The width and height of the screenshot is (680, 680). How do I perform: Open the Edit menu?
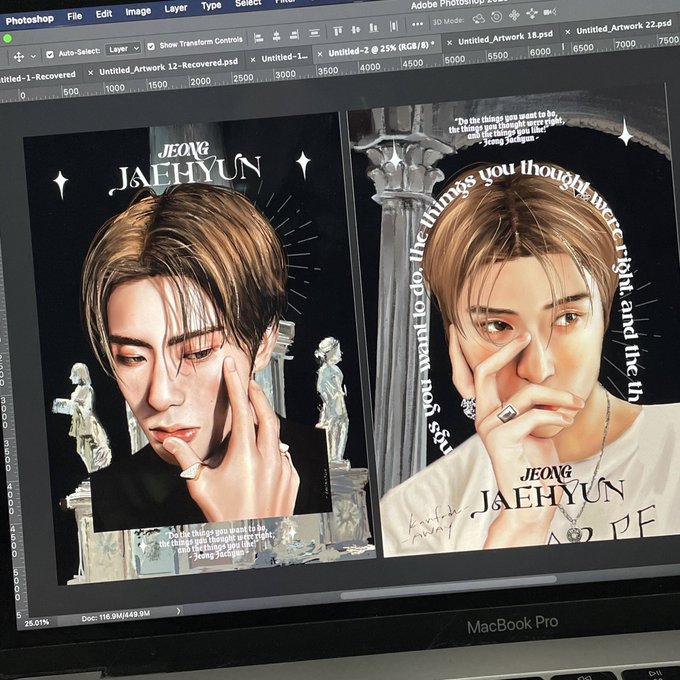click(104, 14)
